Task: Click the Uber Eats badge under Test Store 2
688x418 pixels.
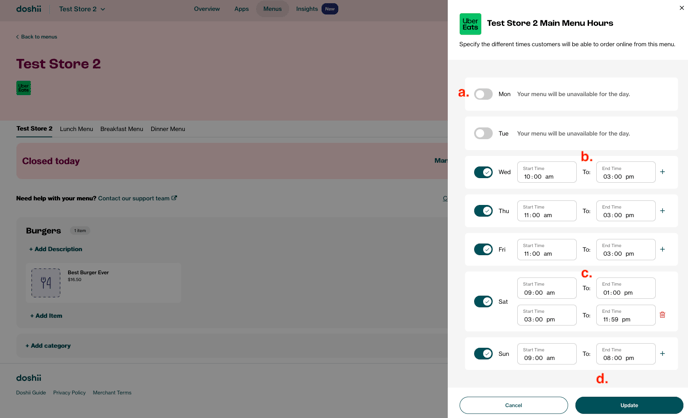Action: coord(24,88)
